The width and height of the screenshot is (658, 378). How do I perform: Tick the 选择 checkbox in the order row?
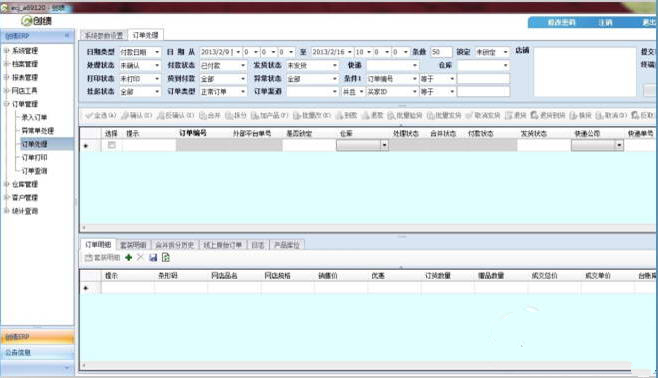coord(112,145)
